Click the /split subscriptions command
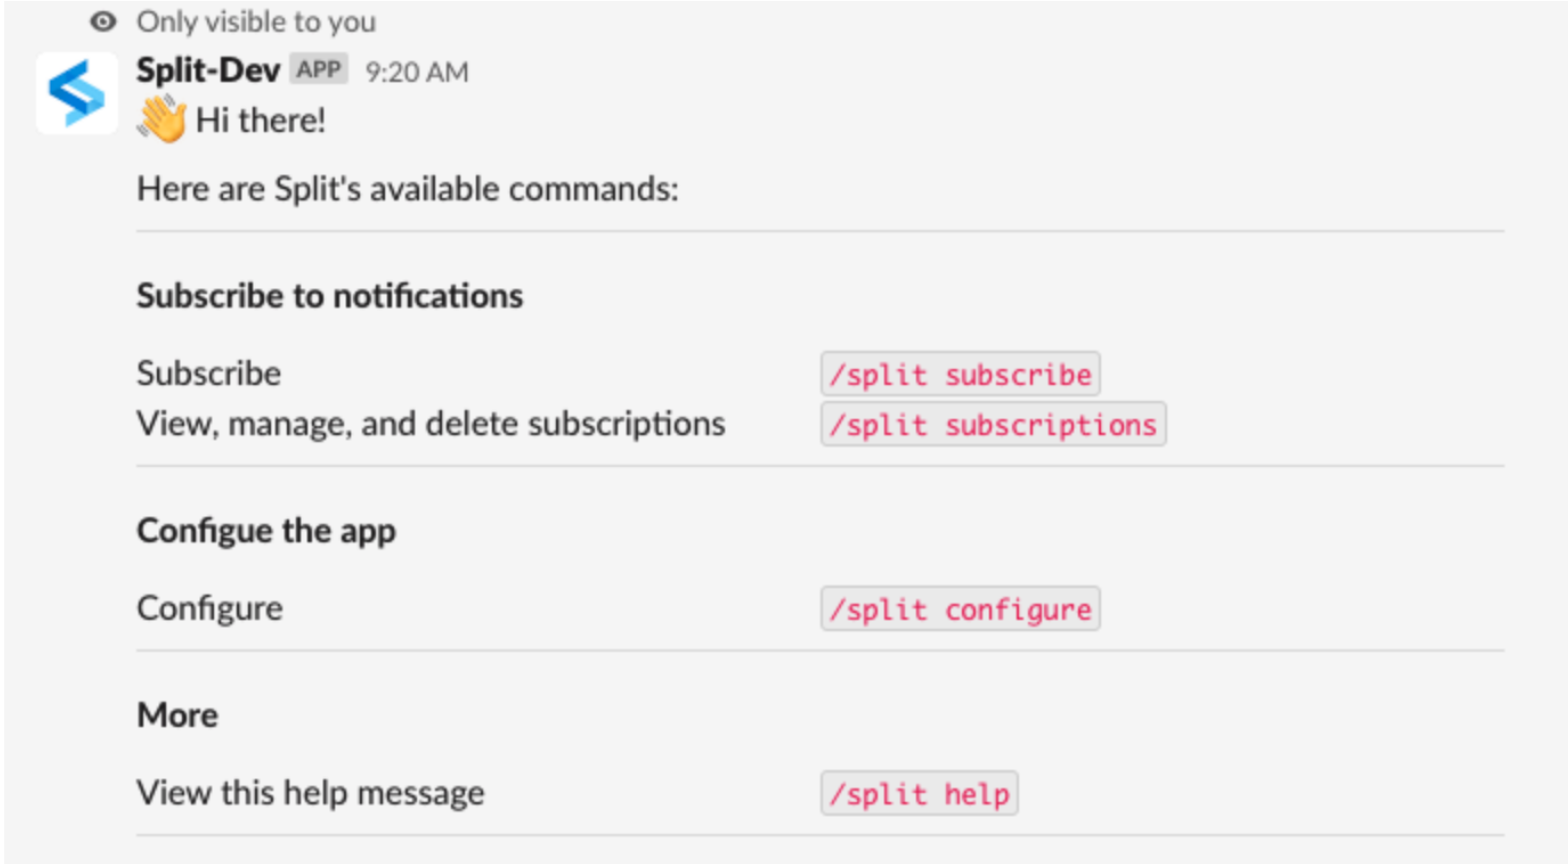Screen dimensions: 1568x864 [992, 424]
